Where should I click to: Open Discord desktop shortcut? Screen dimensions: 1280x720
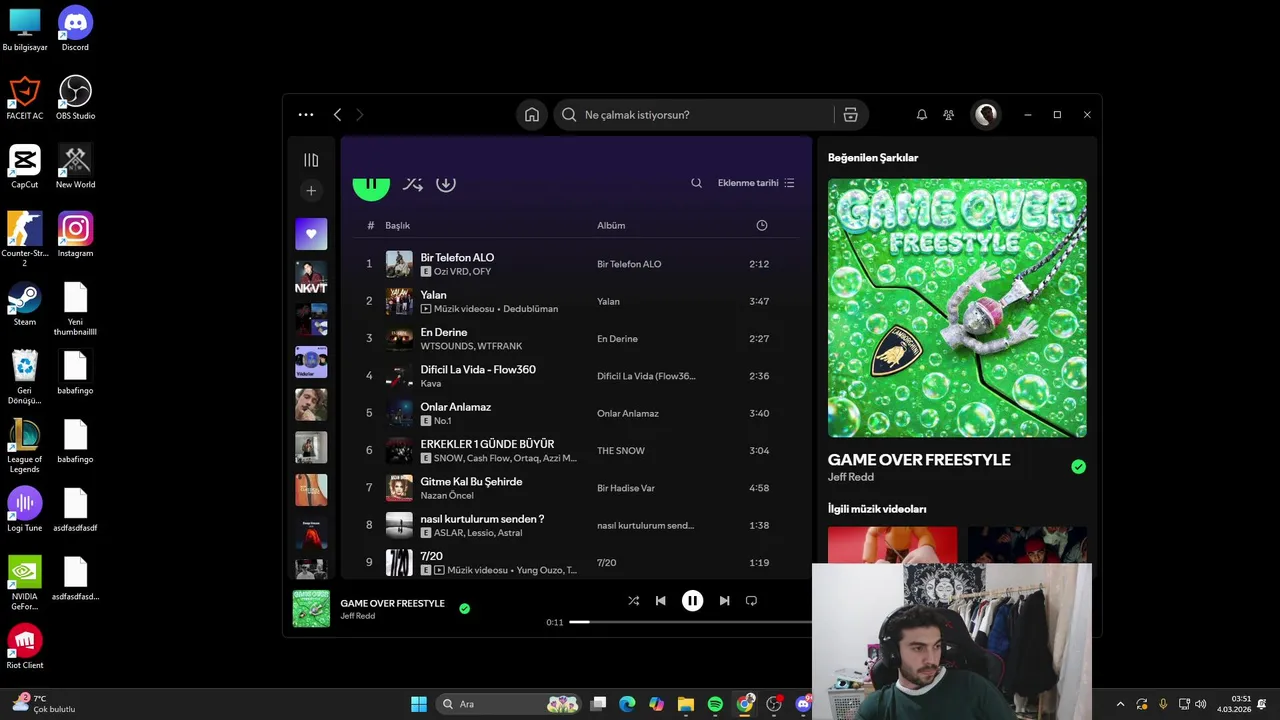pyautogui.click(x=75, y=29)
